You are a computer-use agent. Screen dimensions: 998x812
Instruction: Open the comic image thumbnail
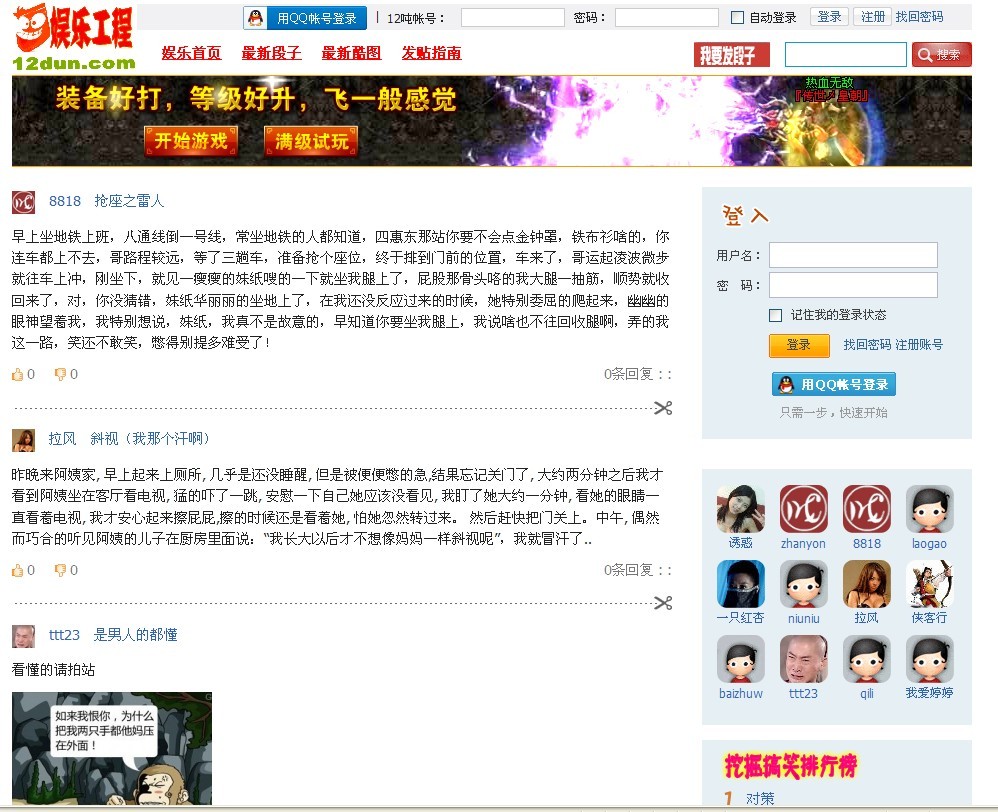tap(112, 748)
